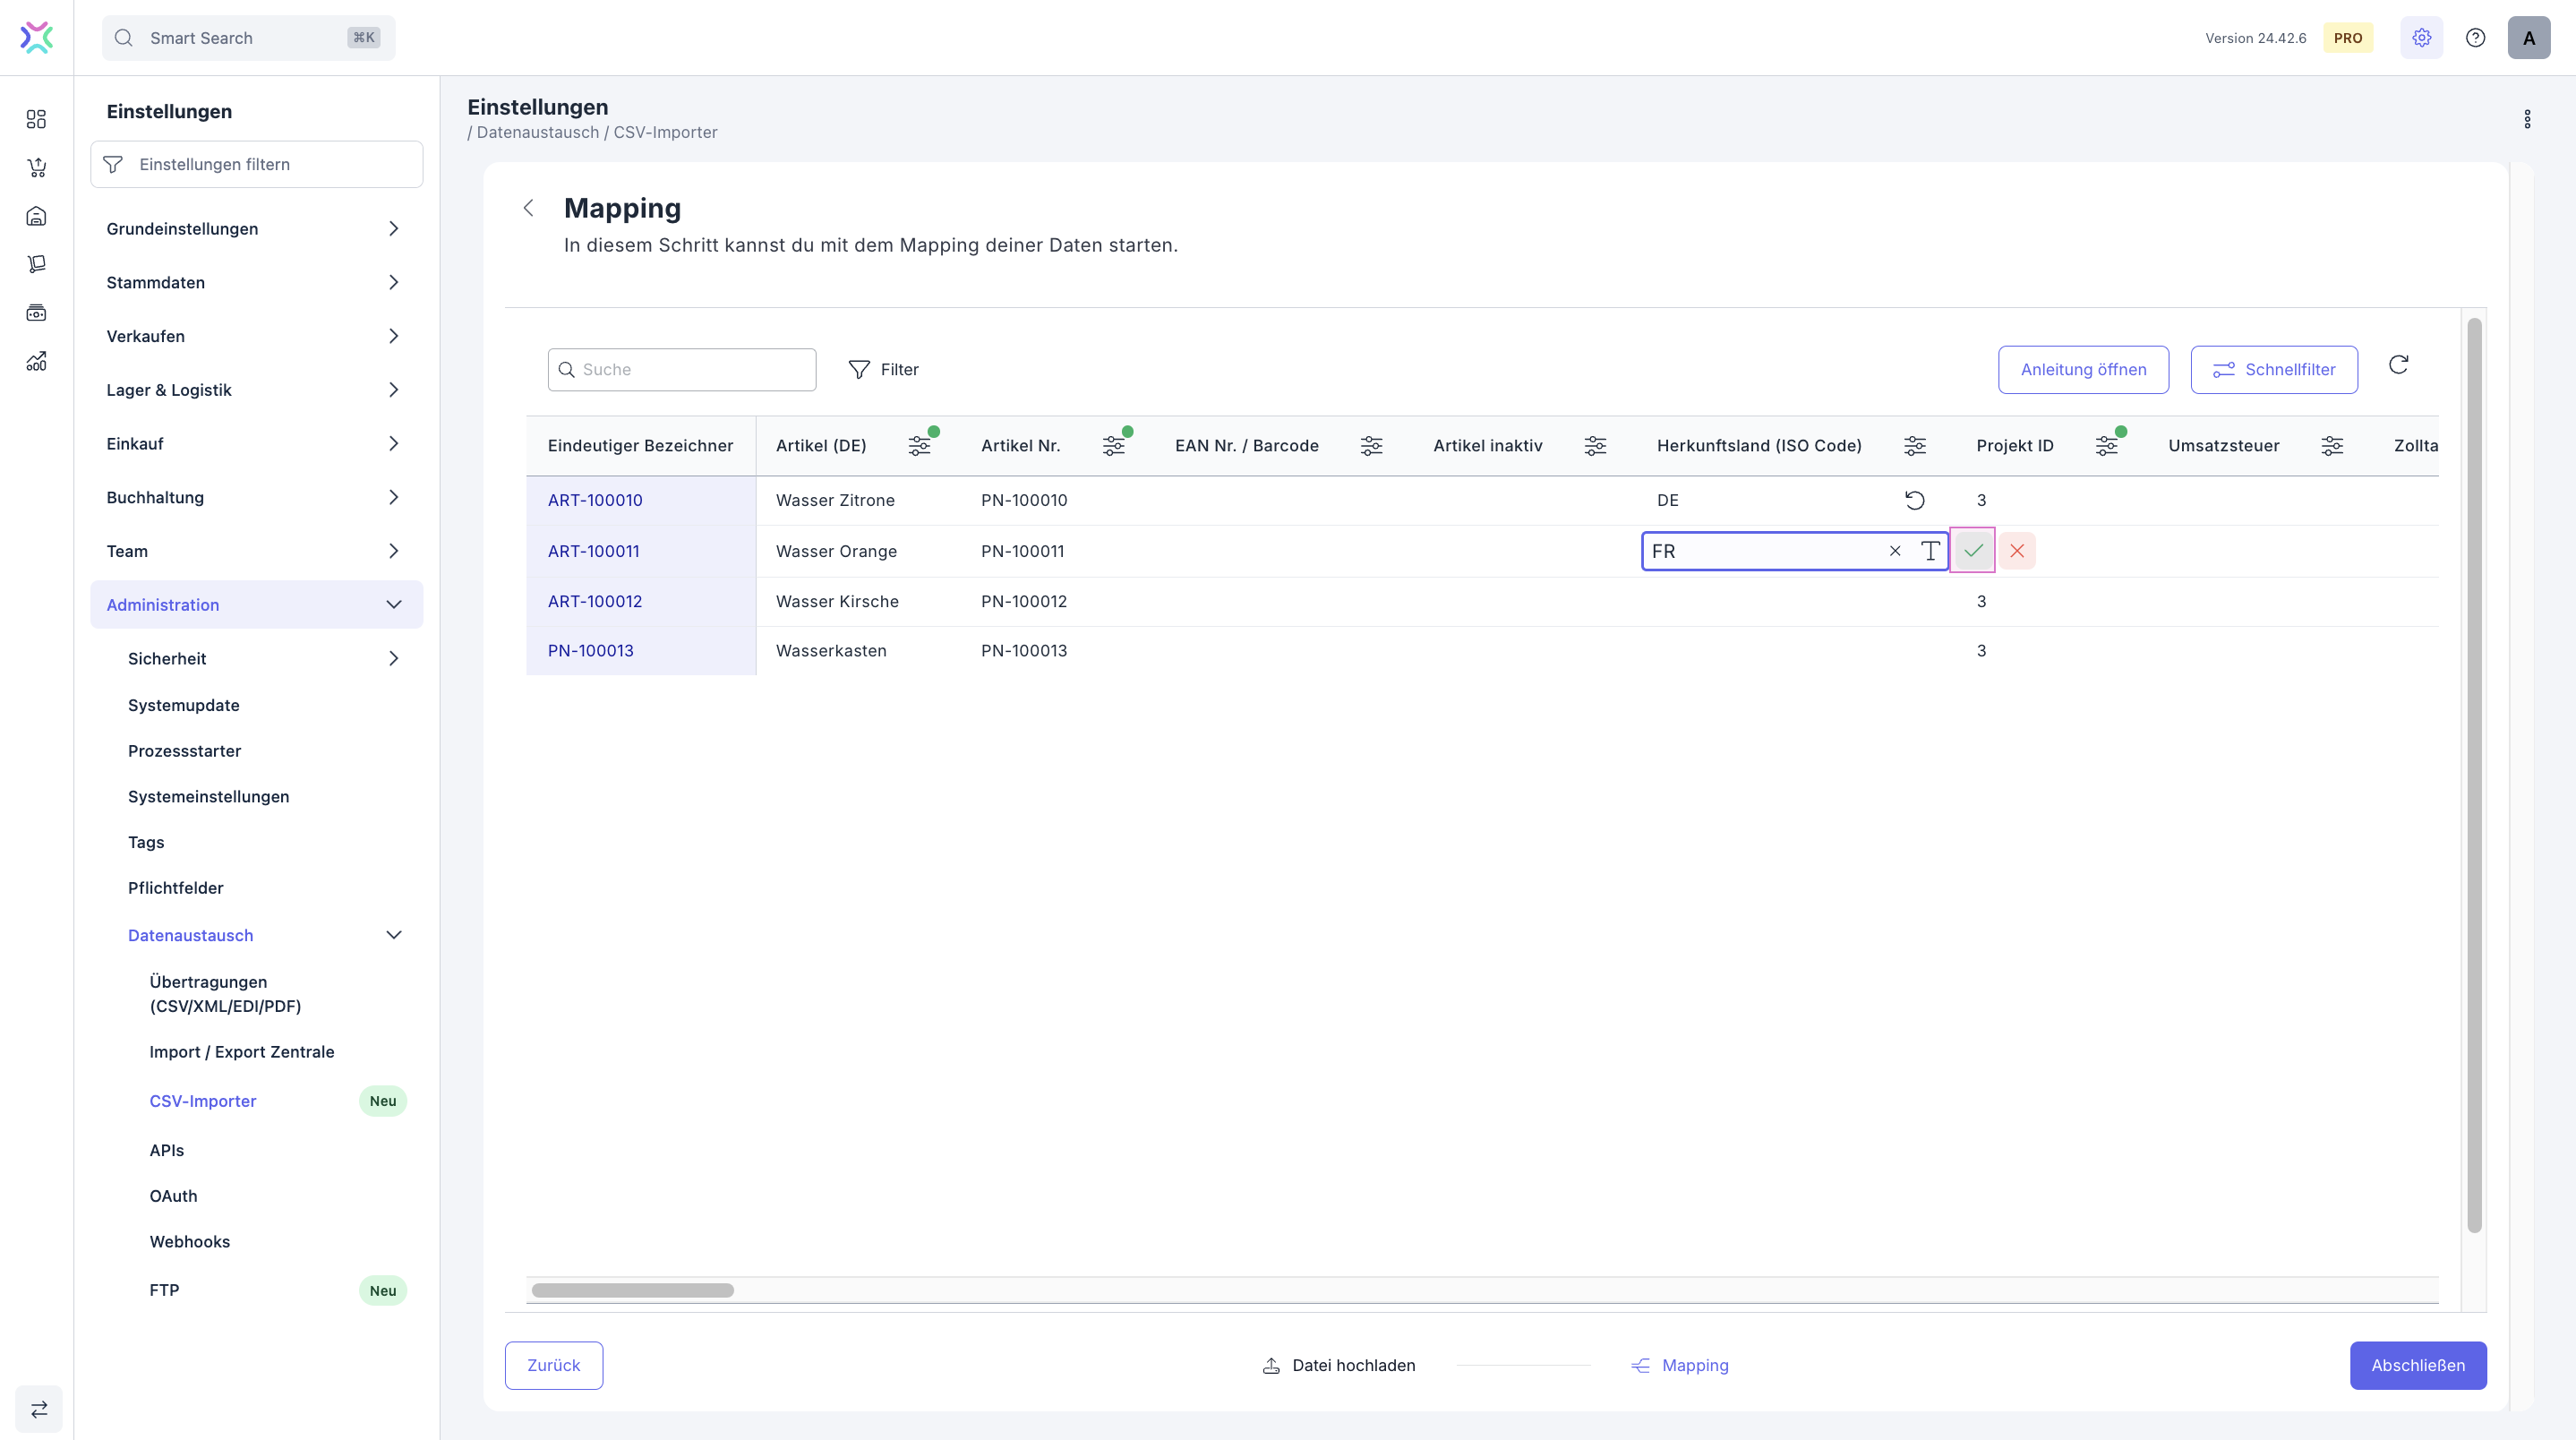Collapse the Administration section
The height and width of the screenshot is (1440, 2576).
tap(393, 605)
